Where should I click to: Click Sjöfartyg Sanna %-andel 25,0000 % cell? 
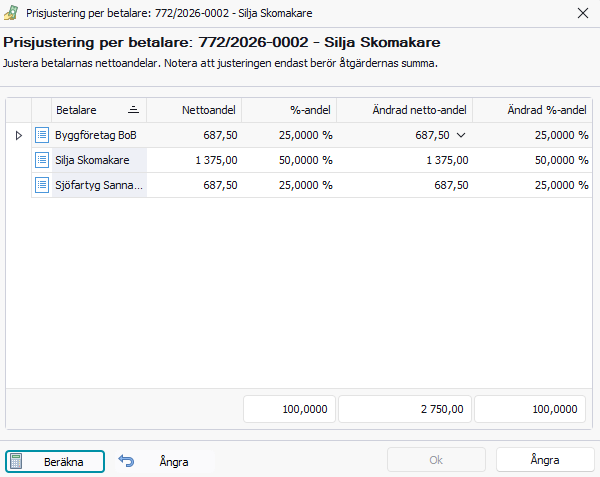pyautogui.click(x=289, y=185)
